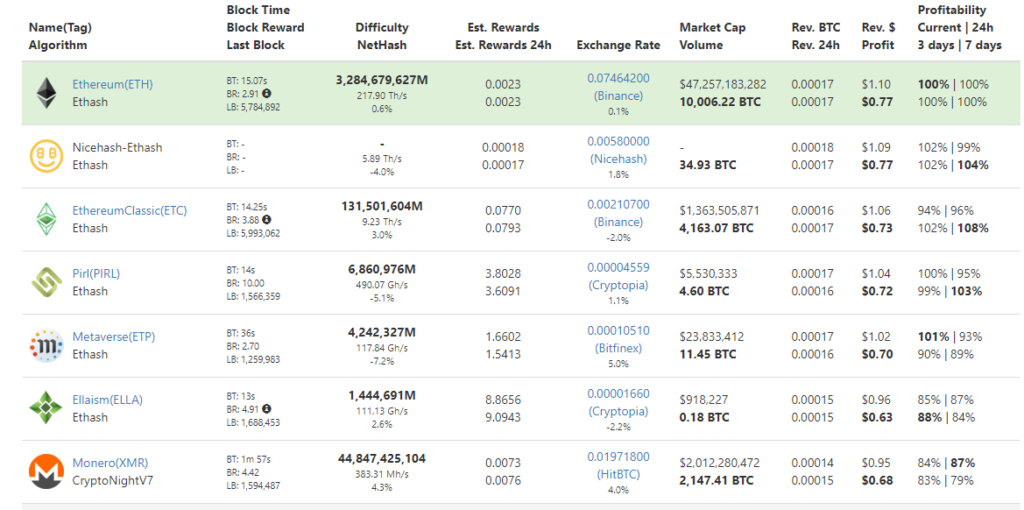Open the Monero(XMR) coin link
Image resolution: width=1024 pixels, height=510 pixels.
110,463
